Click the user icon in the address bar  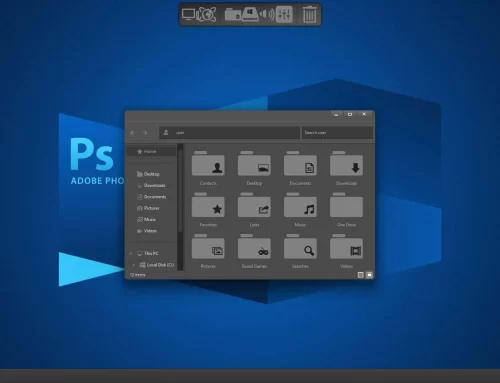(x=166, y=132)
